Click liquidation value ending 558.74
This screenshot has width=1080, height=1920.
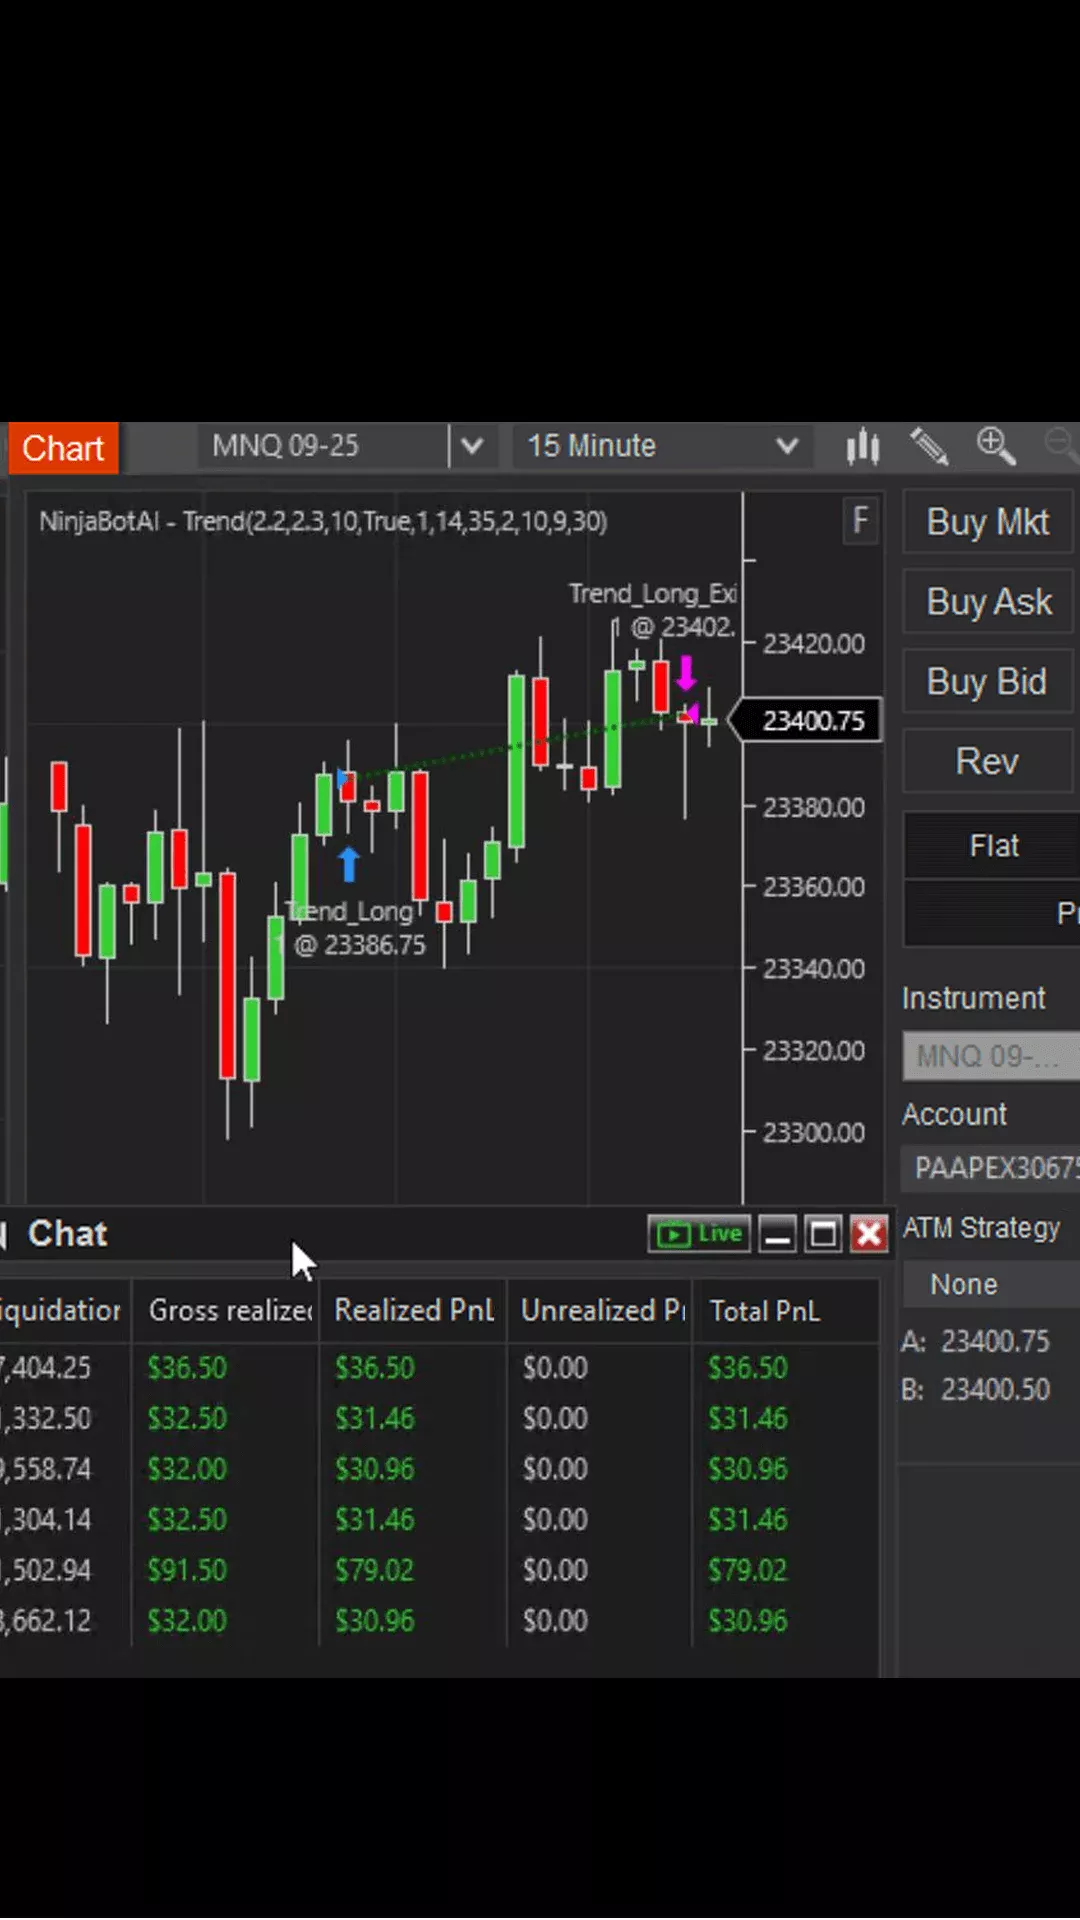[46, 1469]
